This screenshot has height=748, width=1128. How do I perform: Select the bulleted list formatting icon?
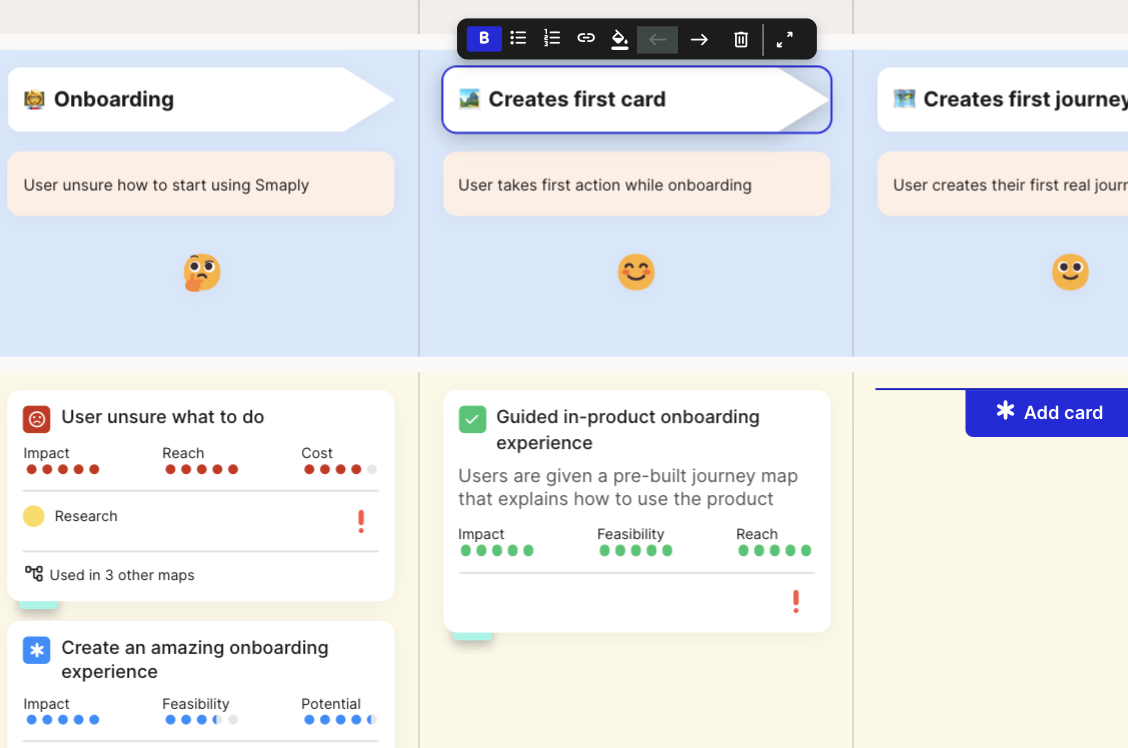pos(518,38)
